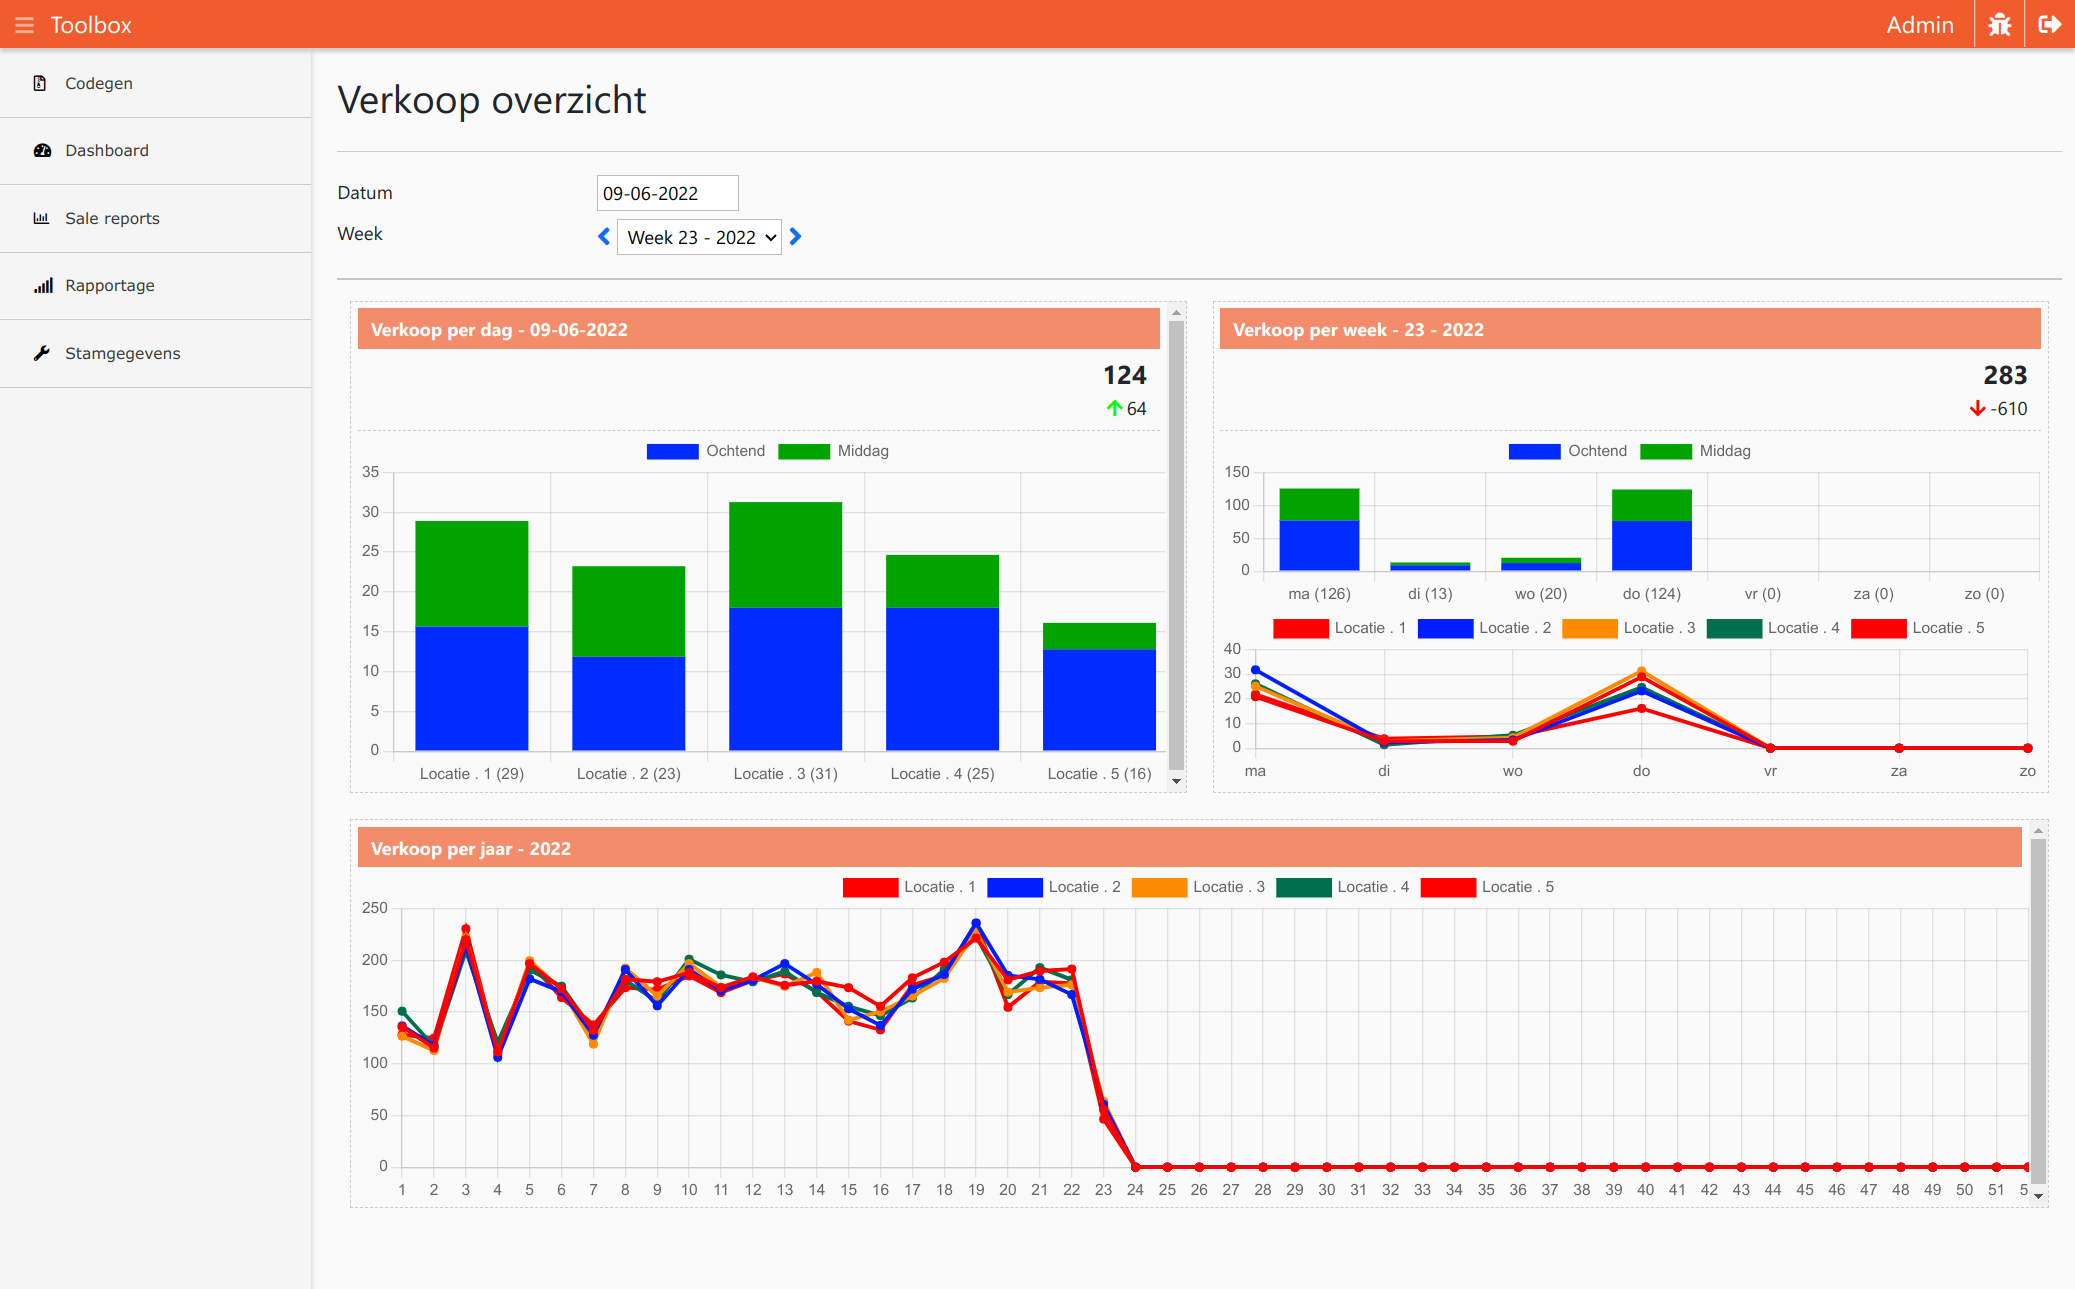The image size is (2075, 1289).
Task: Toggle Ochtend legend in daily chart
Action: tap(706, 451)
